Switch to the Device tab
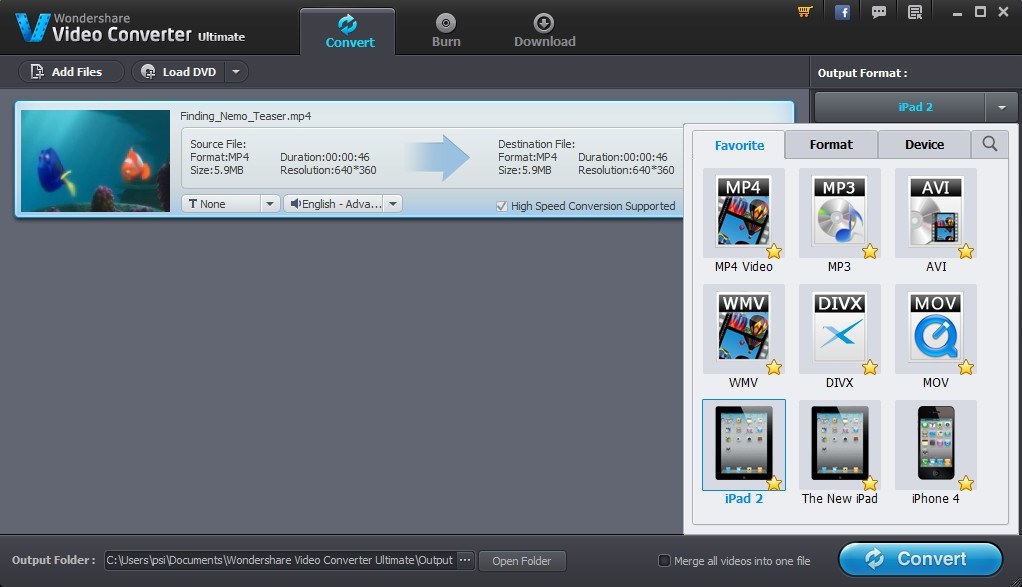Screen dimensions: 1022x587 pyautogui.click(x=923, y=144)
